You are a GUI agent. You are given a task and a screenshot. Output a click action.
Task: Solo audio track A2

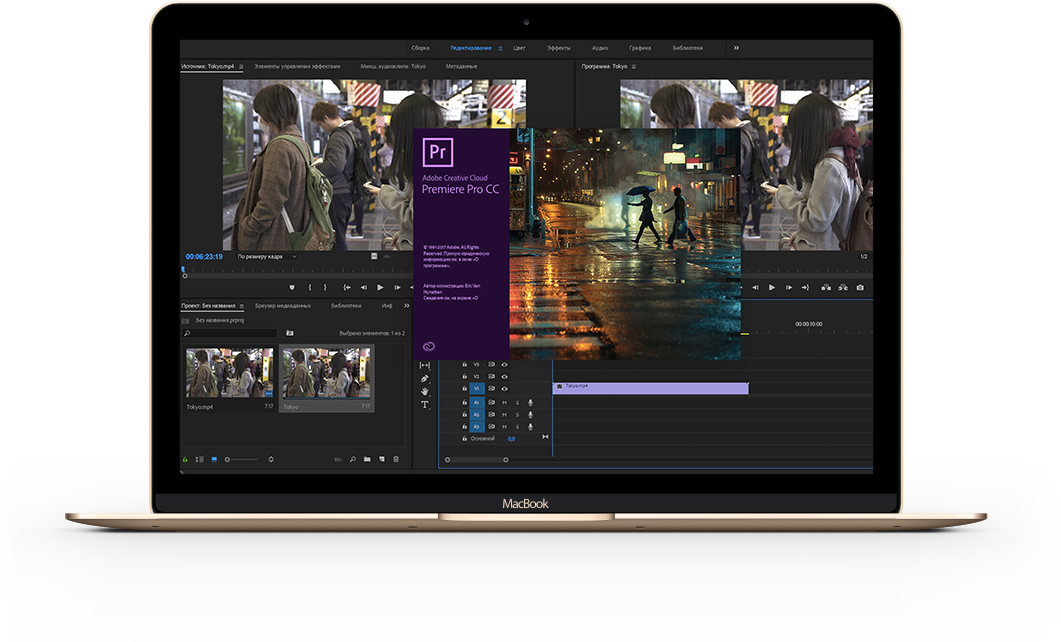click(517, 414)
